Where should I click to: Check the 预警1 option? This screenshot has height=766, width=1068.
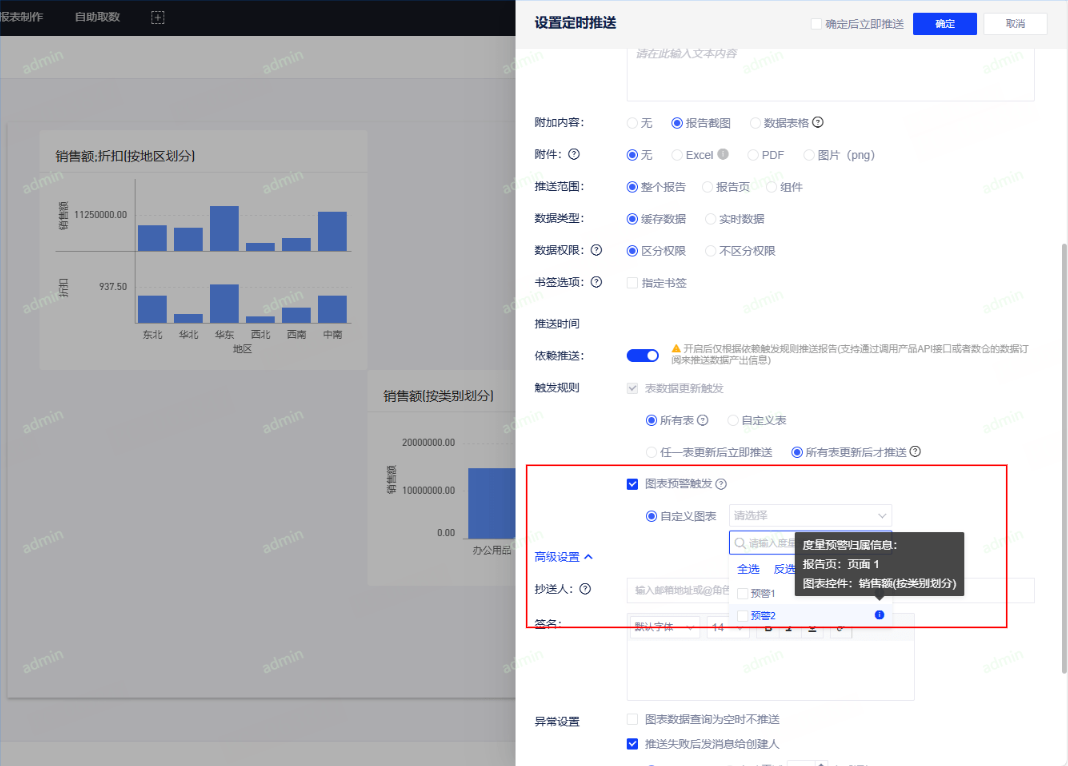click(x=743, y=594)
